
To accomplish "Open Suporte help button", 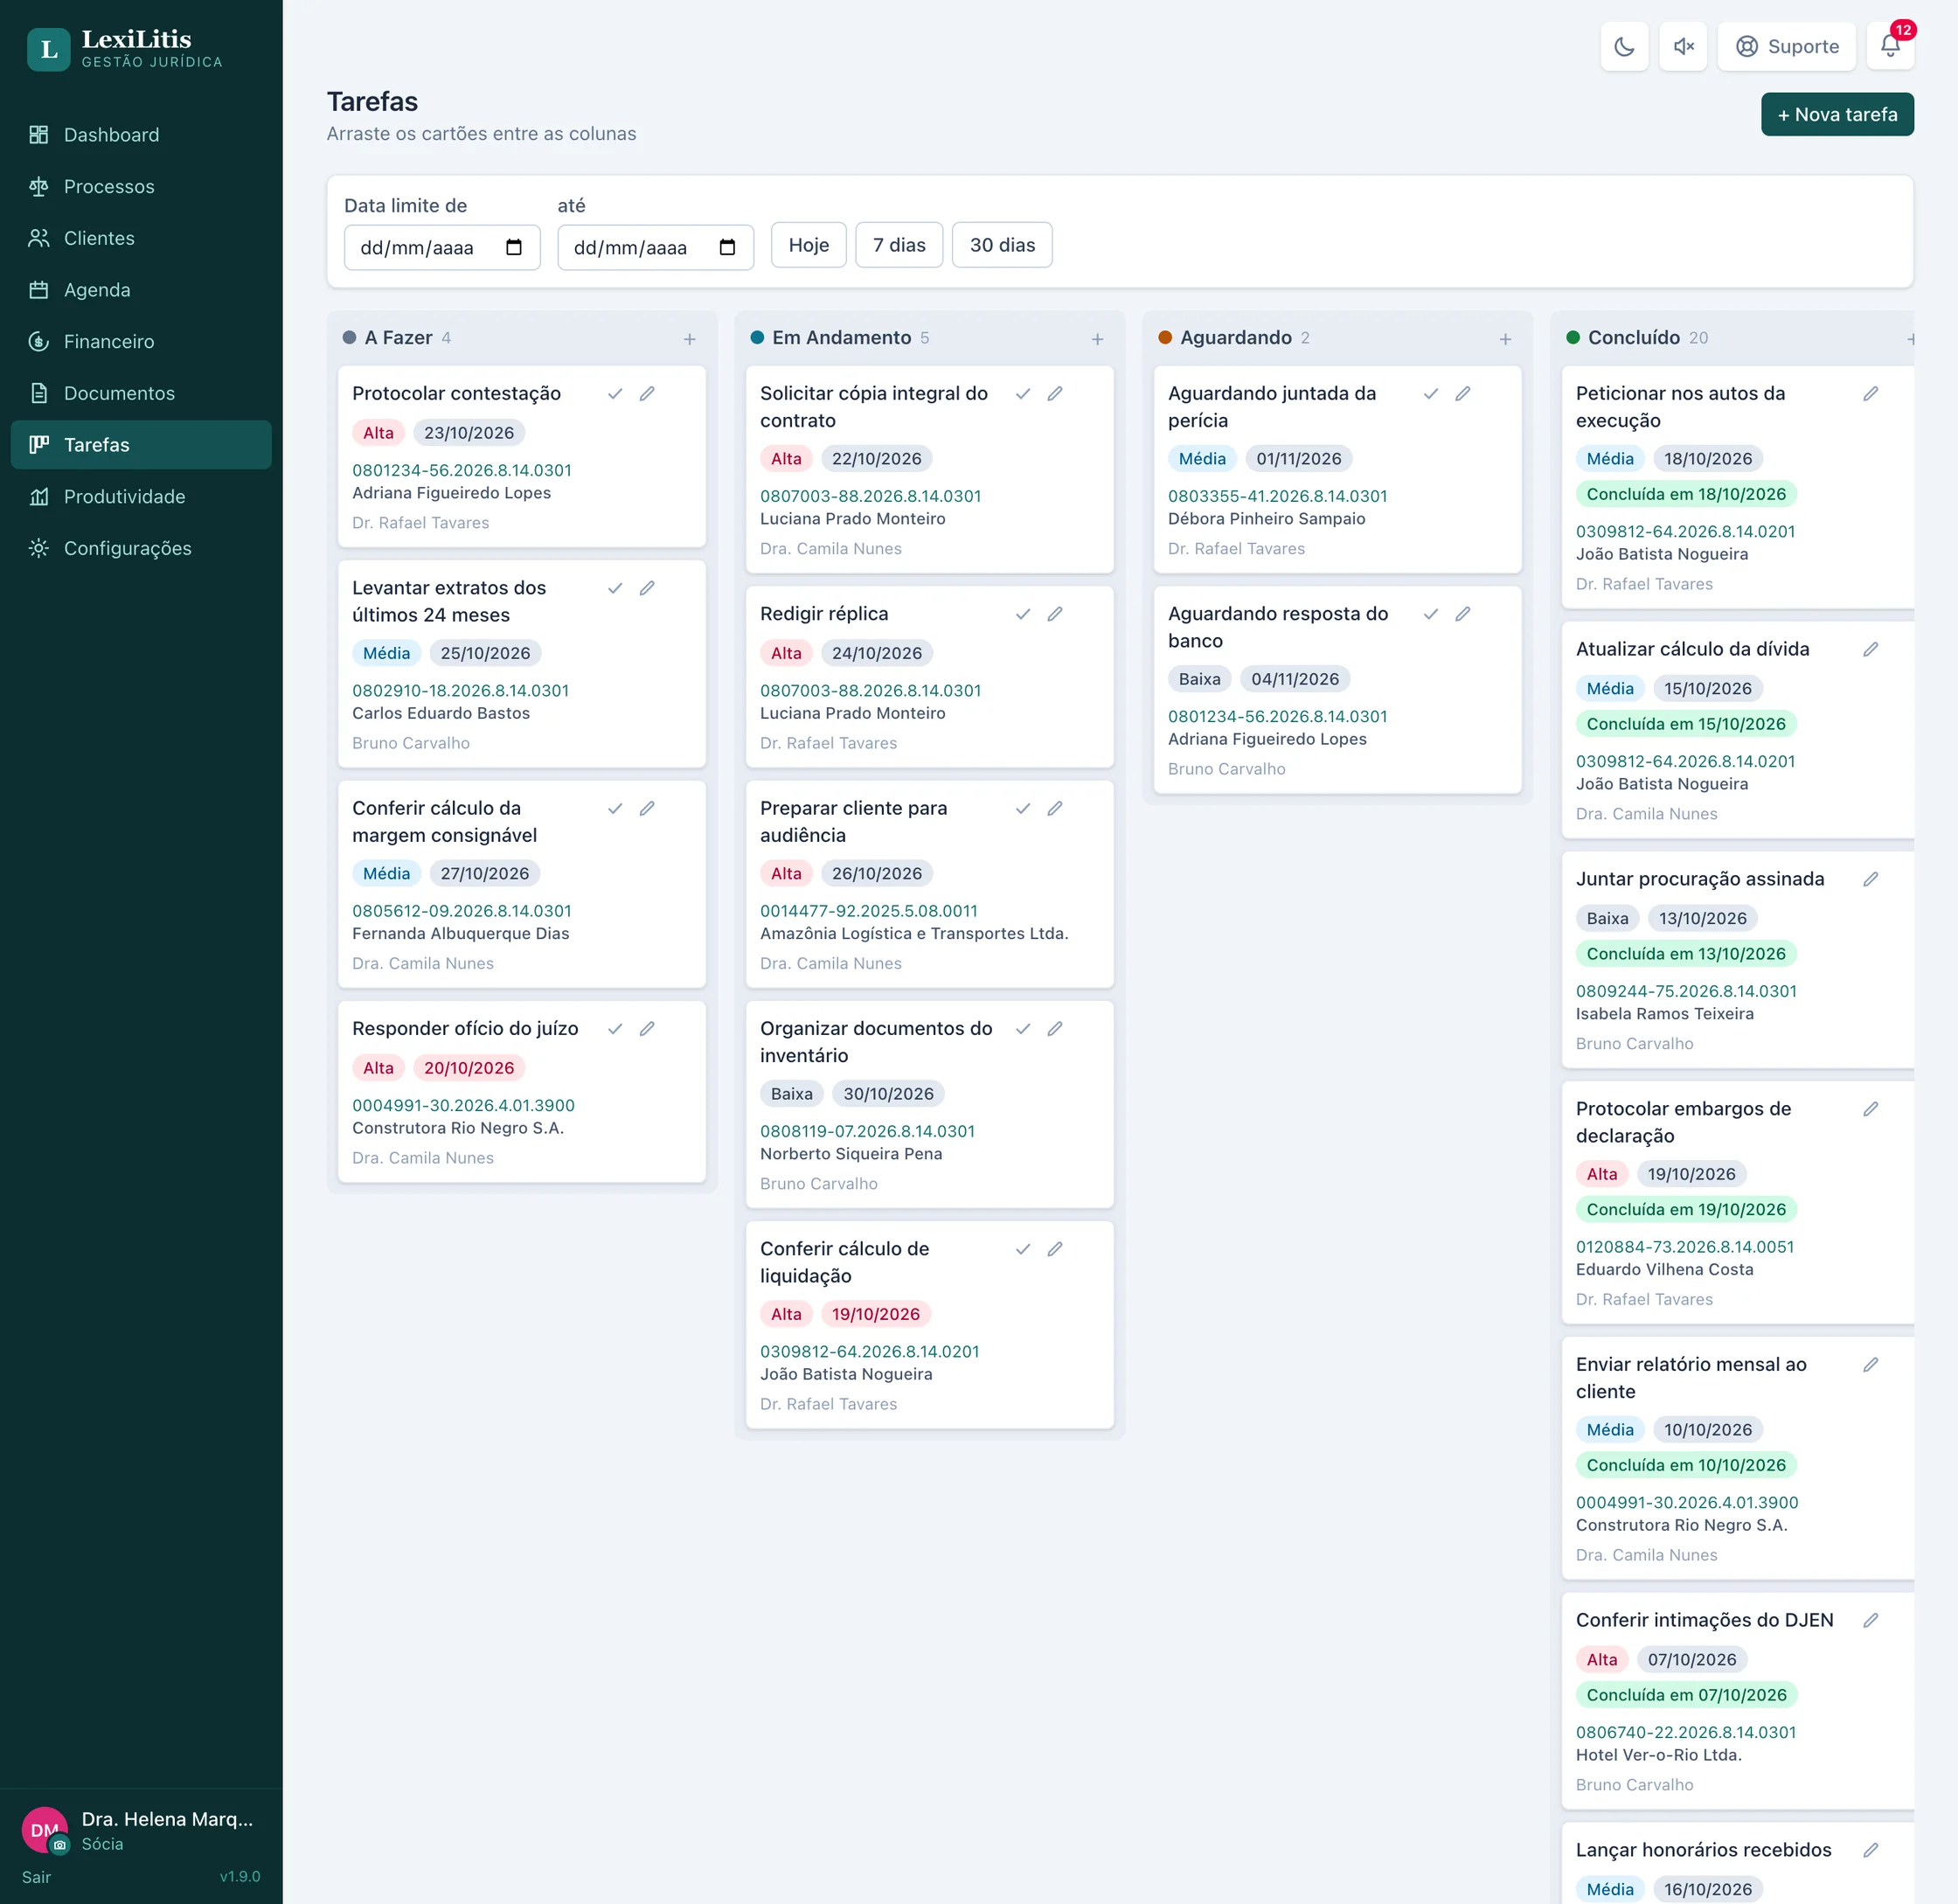I will pos(1786,46).
